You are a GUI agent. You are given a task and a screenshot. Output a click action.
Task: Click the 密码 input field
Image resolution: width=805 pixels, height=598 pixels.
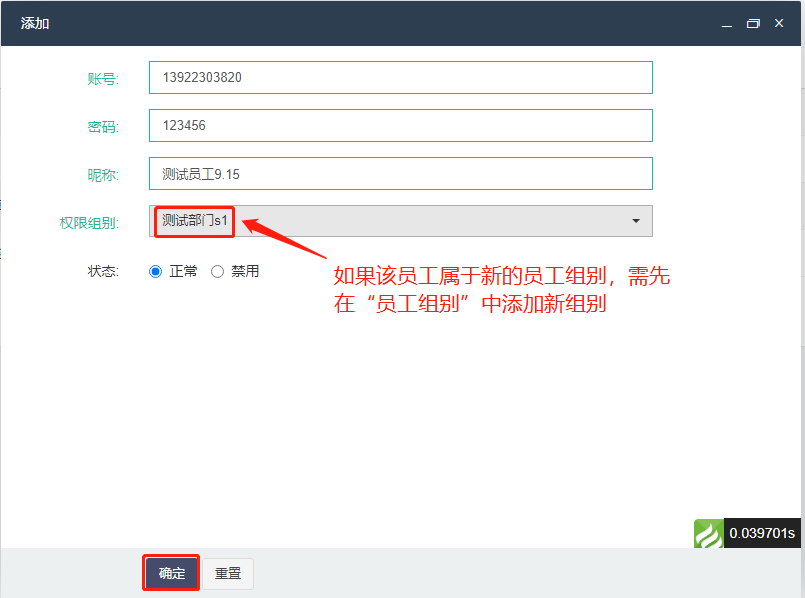(x=400, y=125)
